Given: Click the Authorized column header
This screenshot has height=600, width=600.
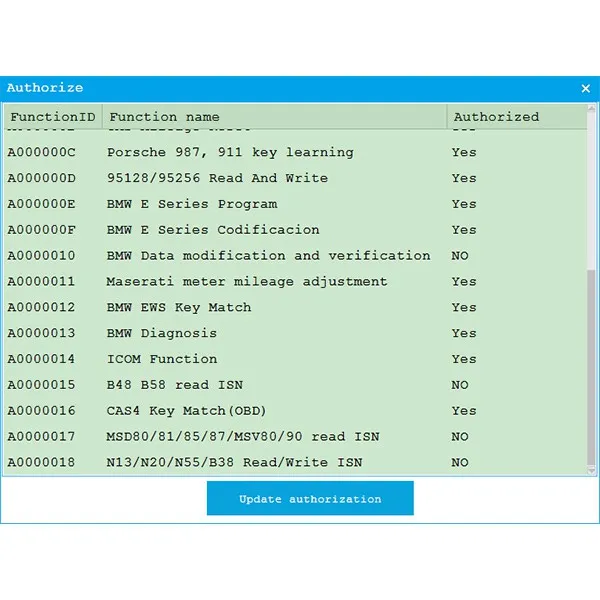Looking at the screenshot, I should [517, 116].
